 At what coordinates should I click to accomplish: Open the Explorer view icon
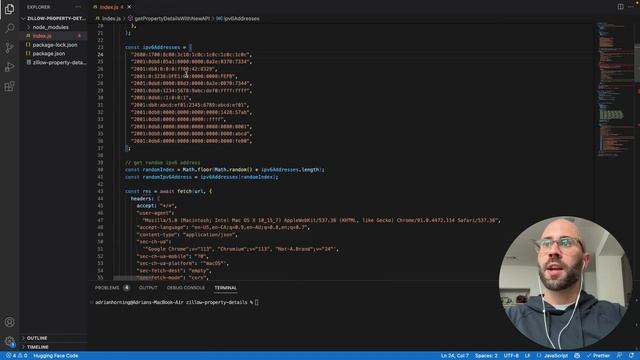click(x=9, y=8)
